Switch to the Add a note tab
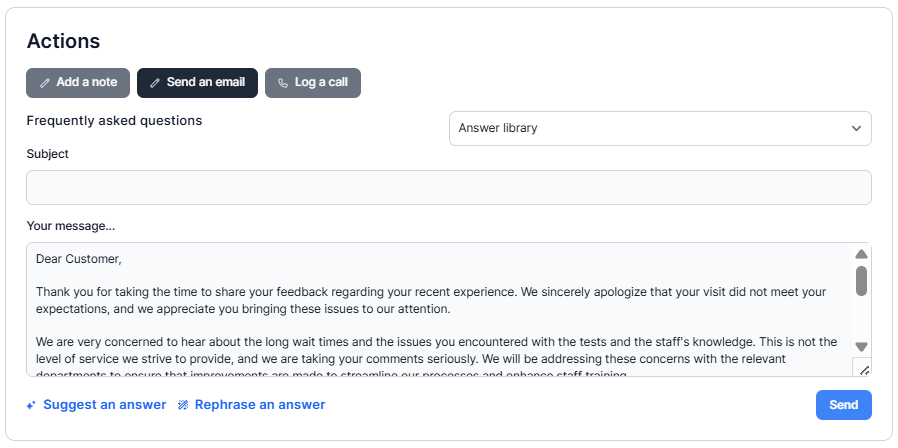The width and height of the screenshot is (898, 448). tap(78, 83)
